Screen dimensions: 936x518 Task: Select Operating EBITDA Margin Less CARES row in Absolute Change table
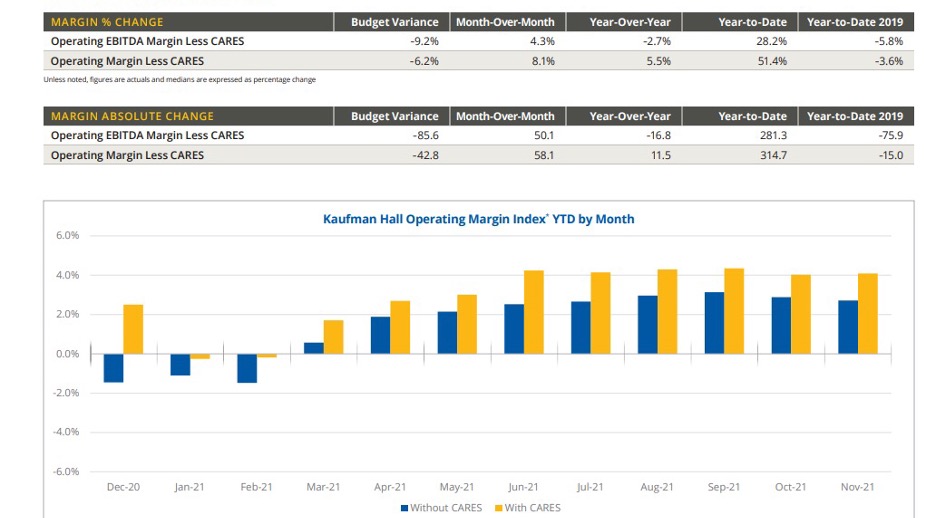[478, 135]
